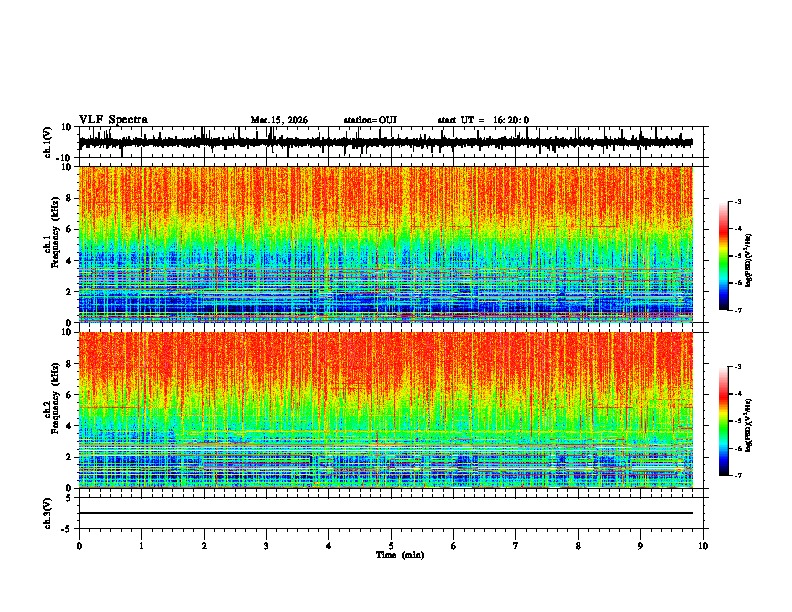Select the "ch.1(V)" waveform axis label
This screenshot has height=612, width=792.
48,142
